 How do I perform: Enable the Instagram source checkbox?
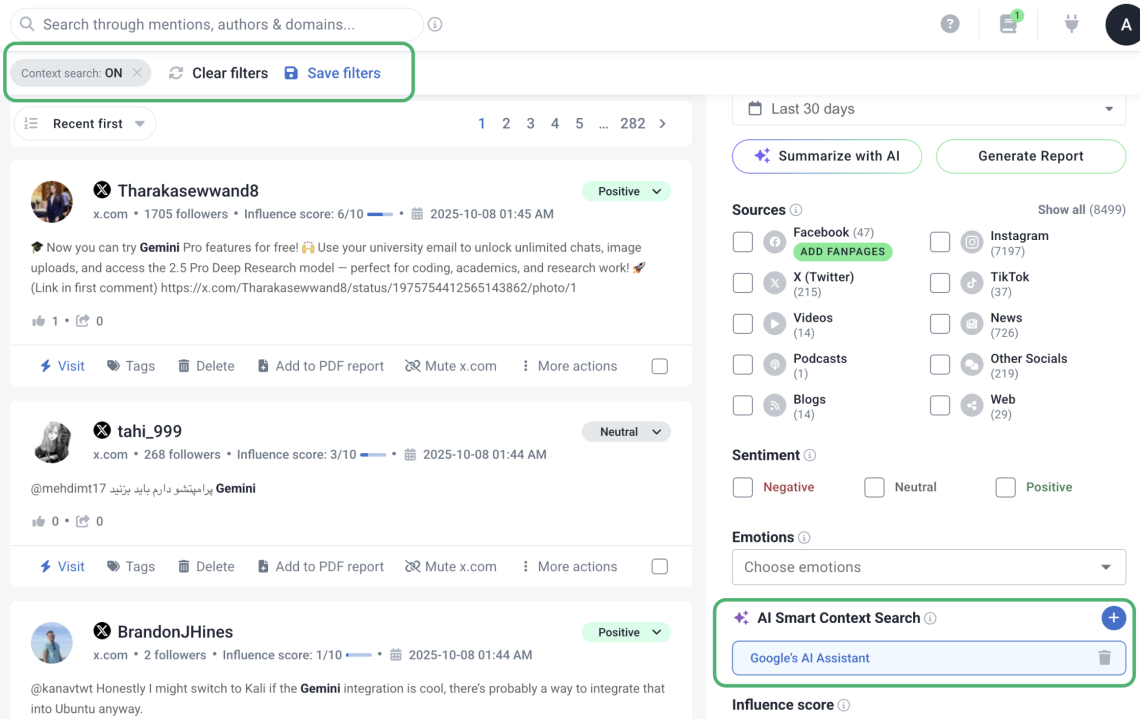click(x=940, y=242)
